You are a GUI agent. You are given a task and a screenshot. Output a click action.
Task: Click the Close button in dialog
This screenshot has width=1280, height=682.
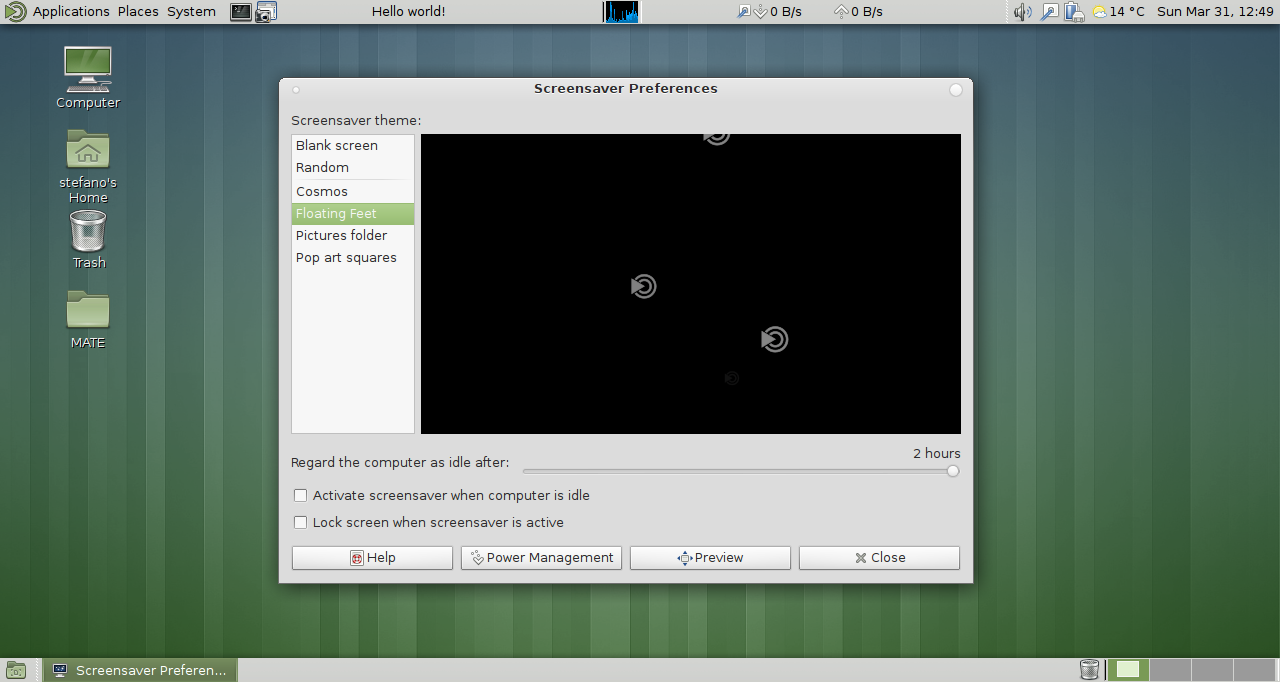[879, 558]
